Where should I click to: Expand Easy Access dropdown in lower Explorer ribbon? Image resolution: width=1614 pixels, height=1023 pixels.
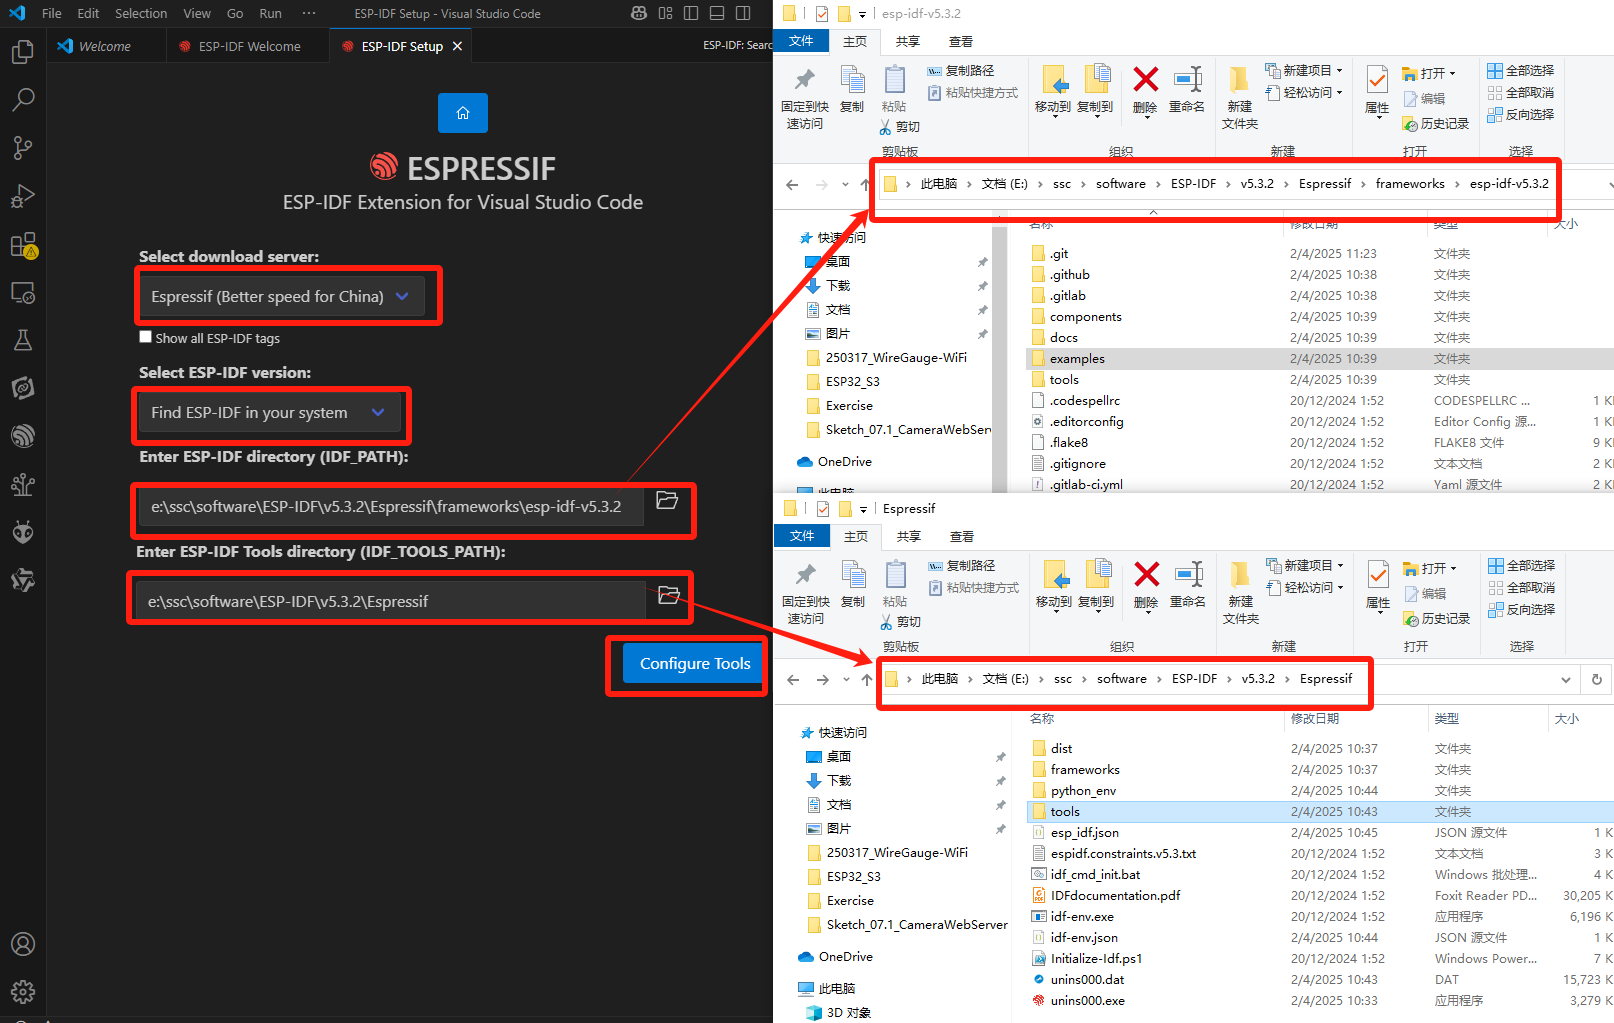1340,588
